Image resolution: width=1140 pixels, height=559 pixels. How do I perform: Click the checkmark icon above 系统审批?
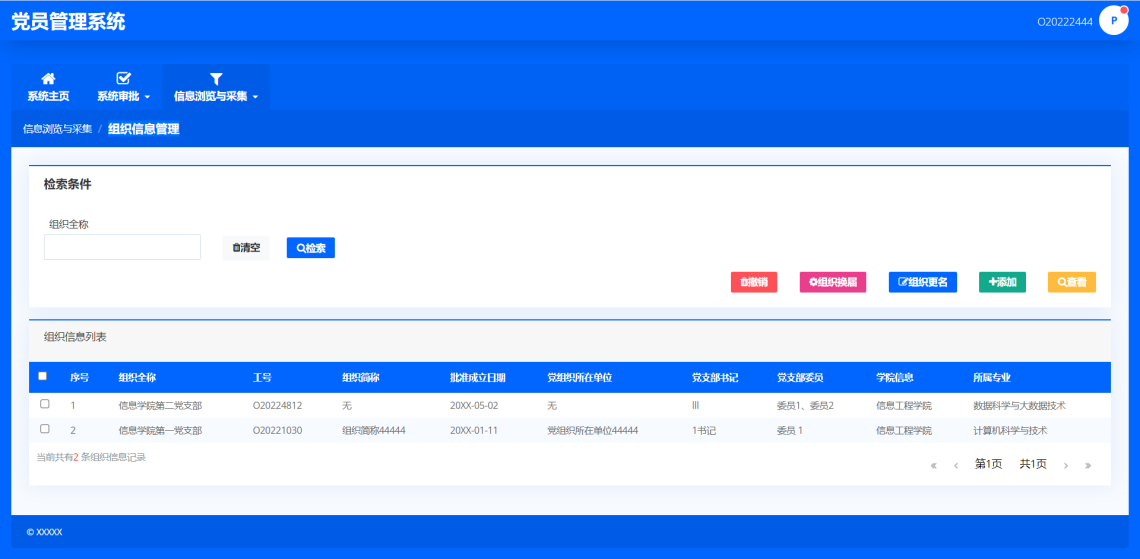[x=124, y=79]
